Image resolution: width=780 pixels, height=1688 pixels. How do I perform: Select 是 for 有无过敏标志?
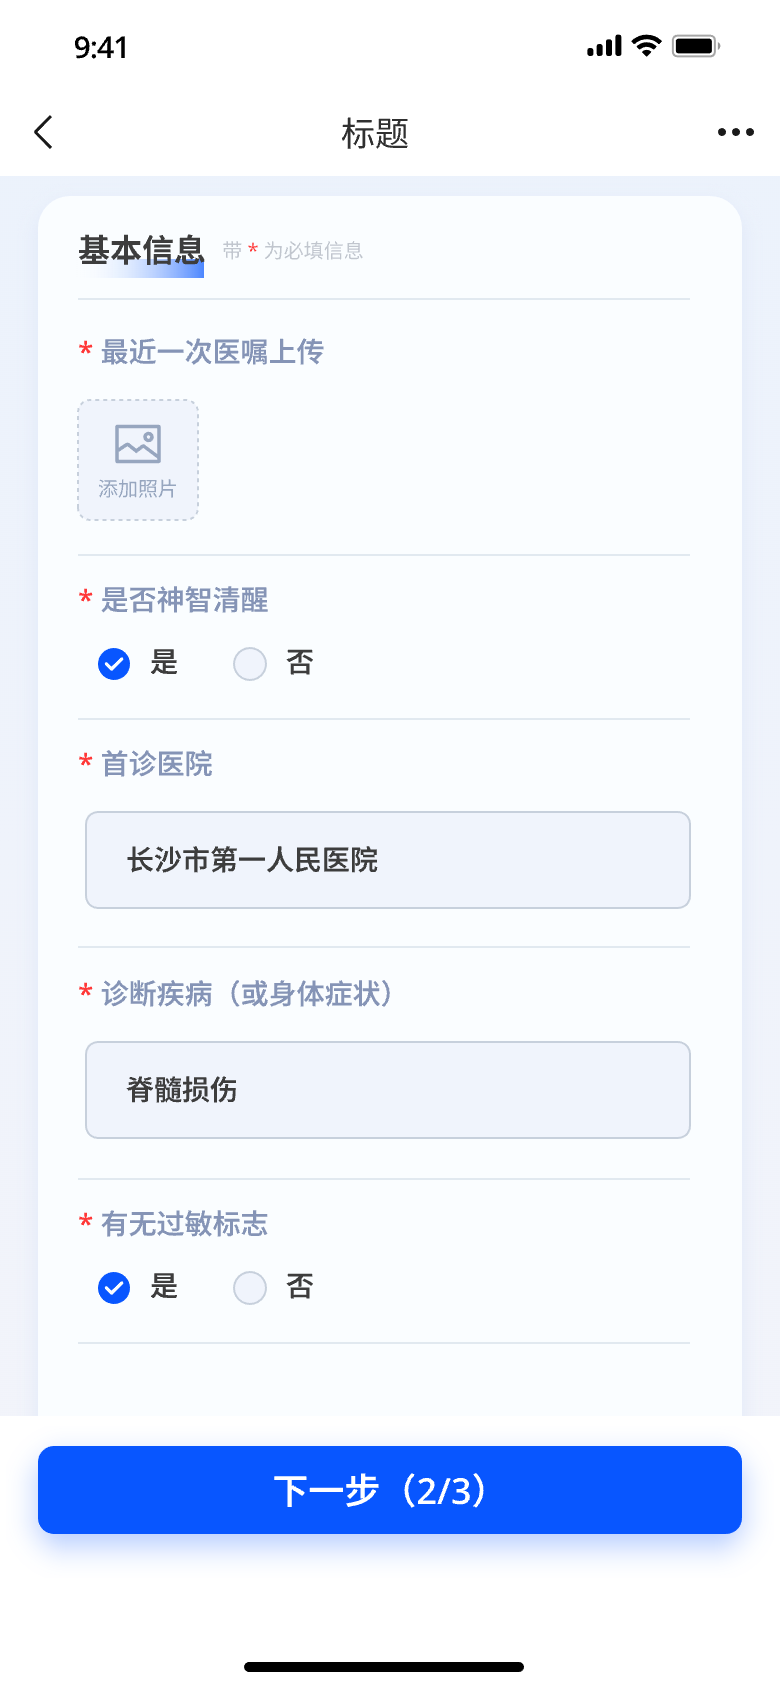(x=114, y=1287)
